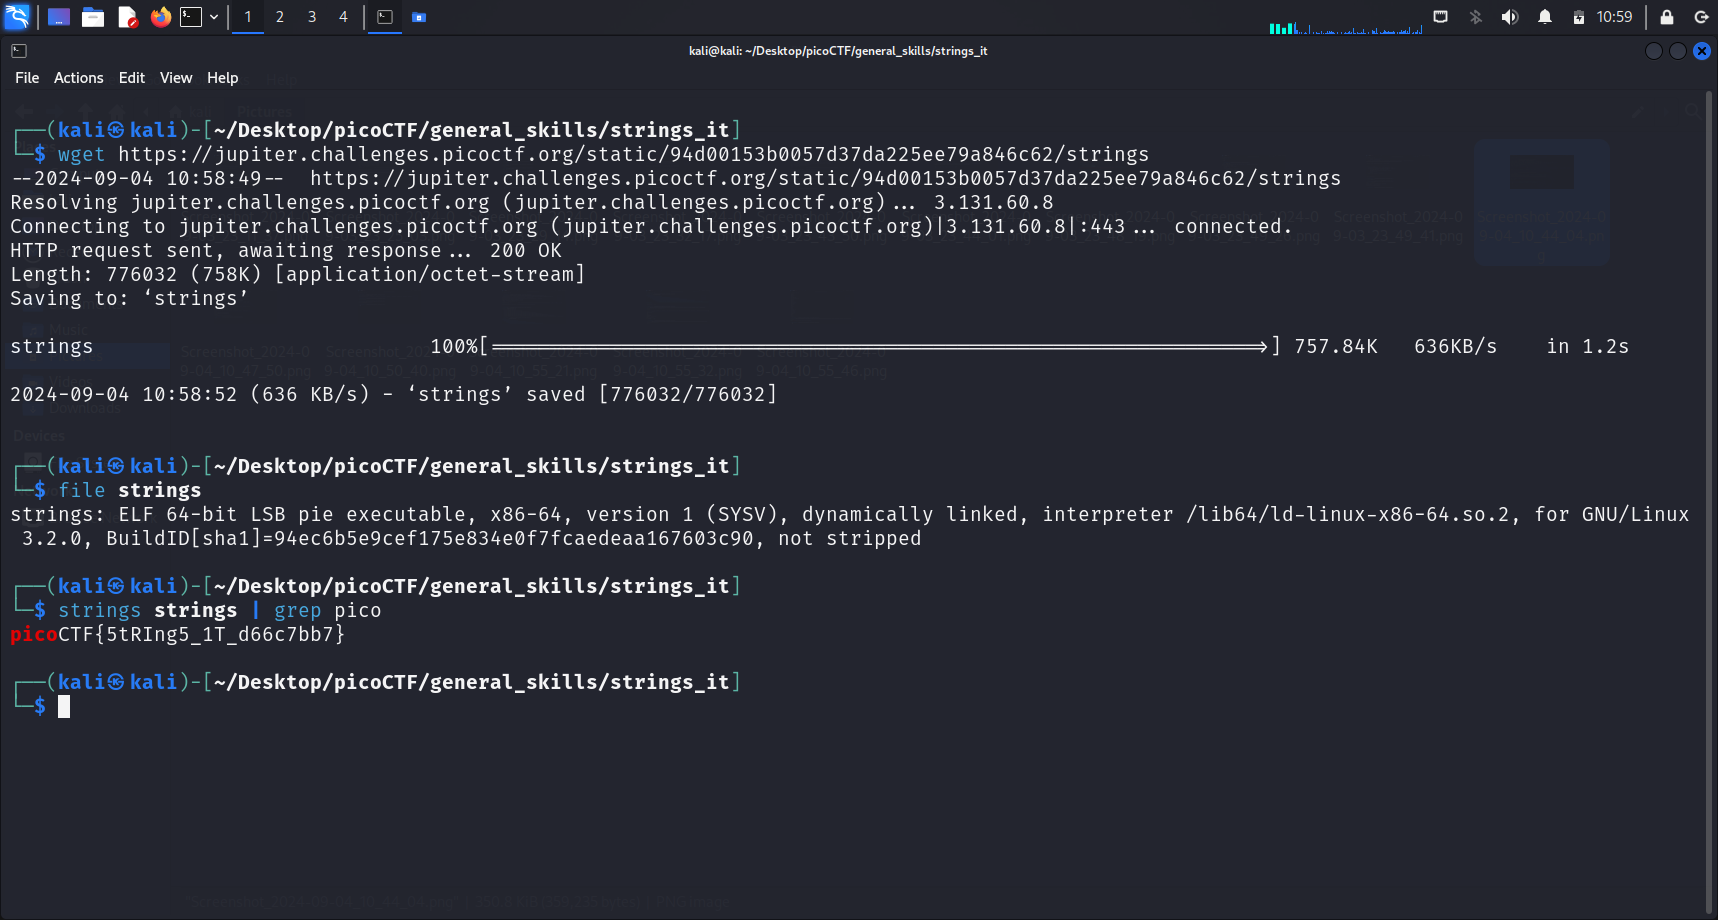Open the terminal File menu

click(27, 78)
